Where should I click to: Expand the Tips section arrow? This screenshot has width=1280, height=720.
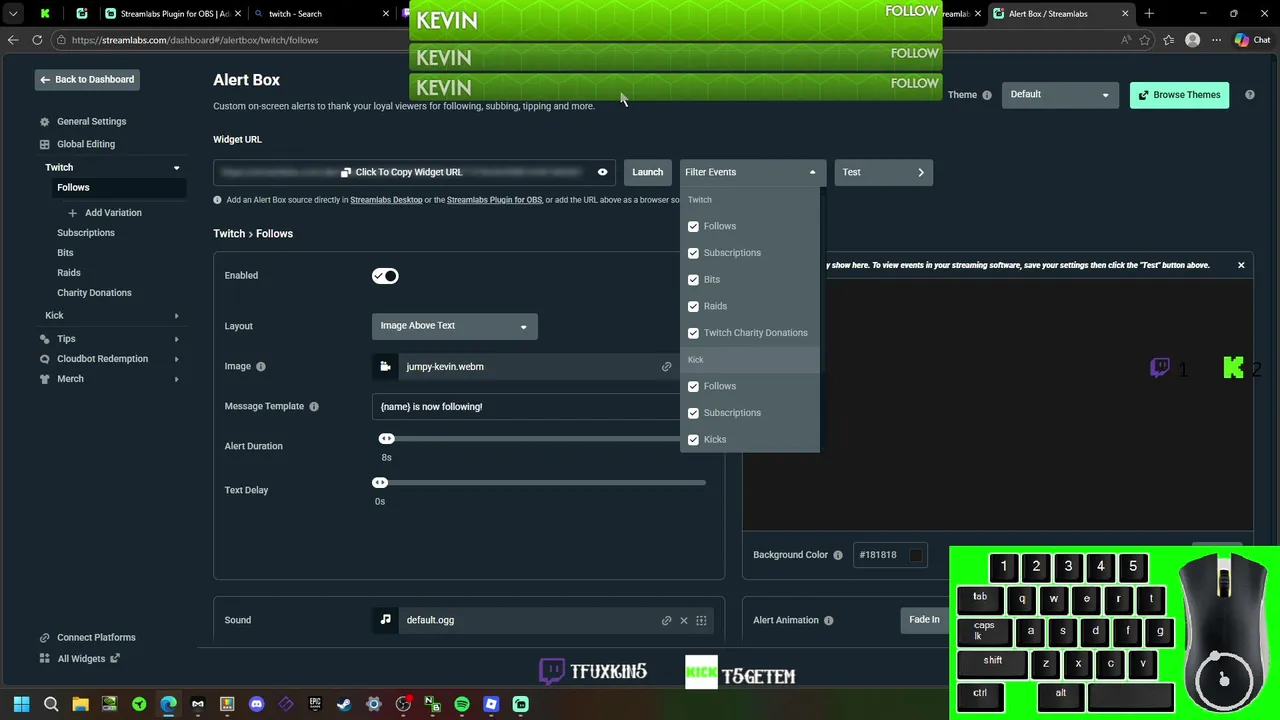pyautogui.click(x=176, y=339)
